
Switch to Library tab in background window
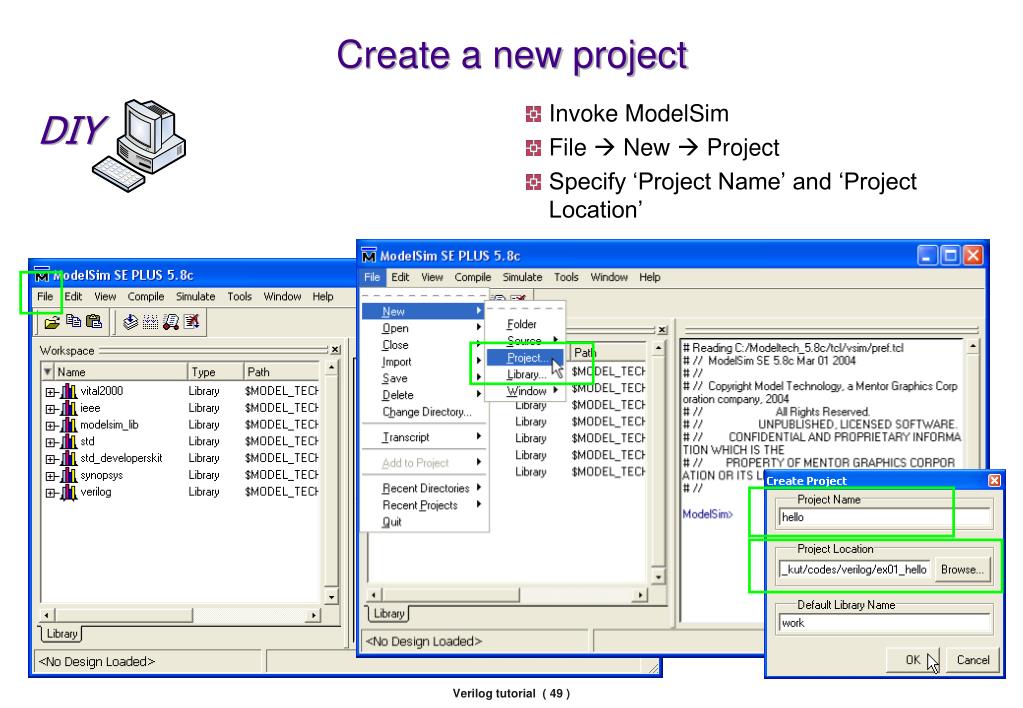[62, 633]
